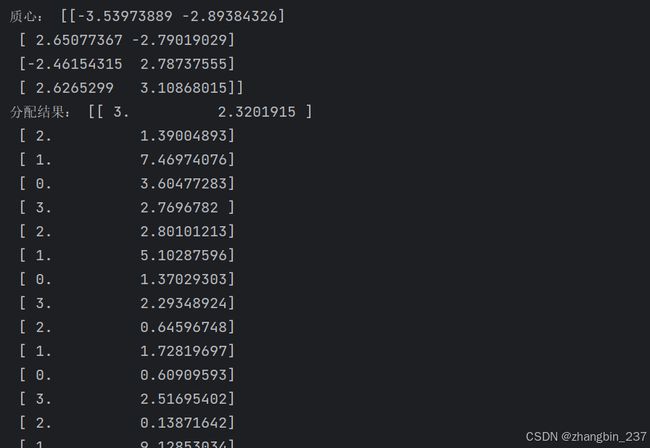Click the number 5.10287596
Image resolution: width=650 pixels, height=448 pixels.
(184, 255)
